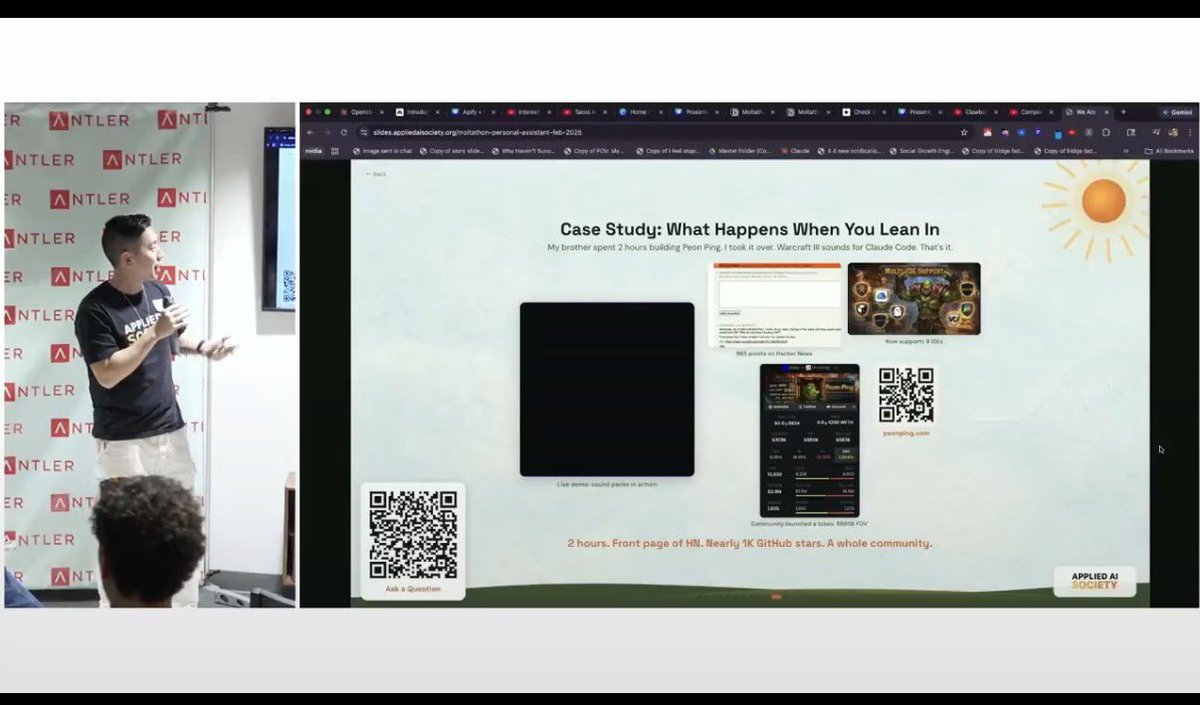The width and height of the screenshot is (1200, 705).
Task: Open the apps grid icon in bookmarks bar
Action: 335,151
